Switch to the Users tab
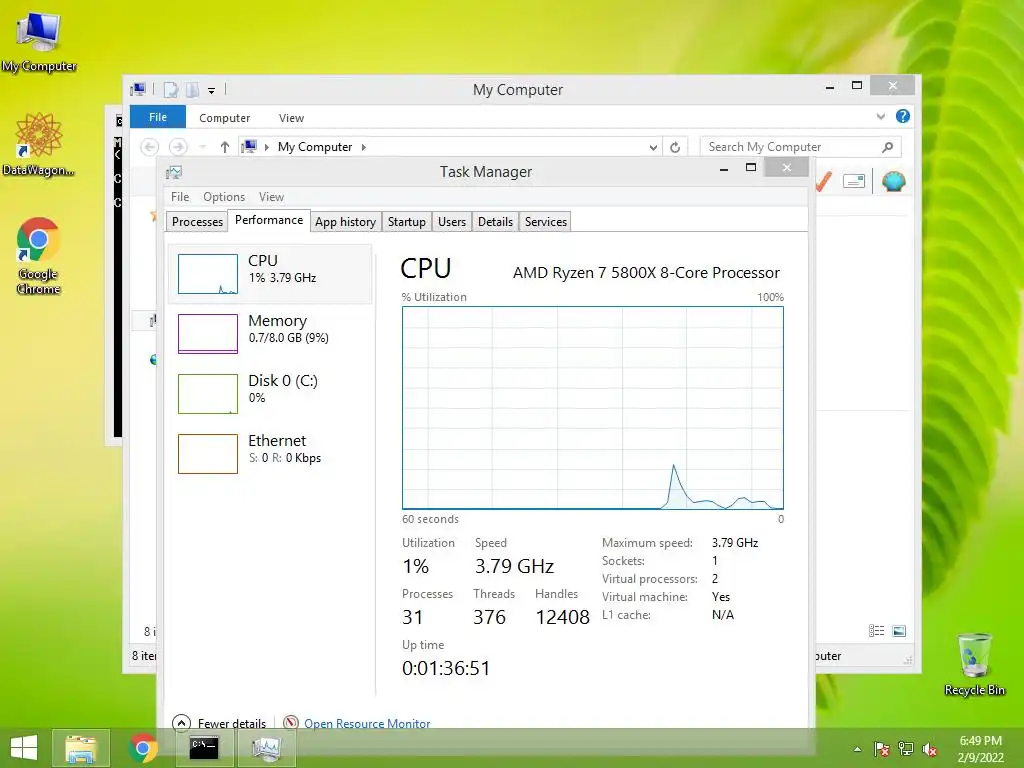 (x=451, y=221)
